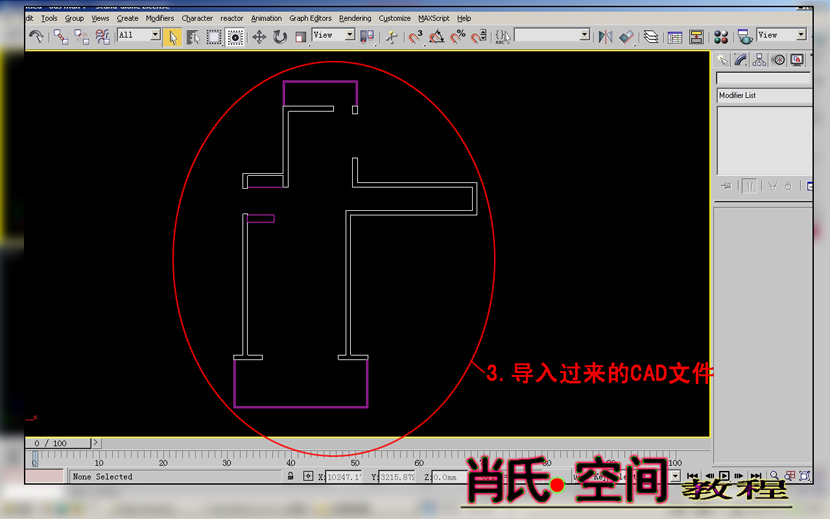Click Go to Start playback button
Viewport: 830px width, 519px height.
tap(692, 476)
